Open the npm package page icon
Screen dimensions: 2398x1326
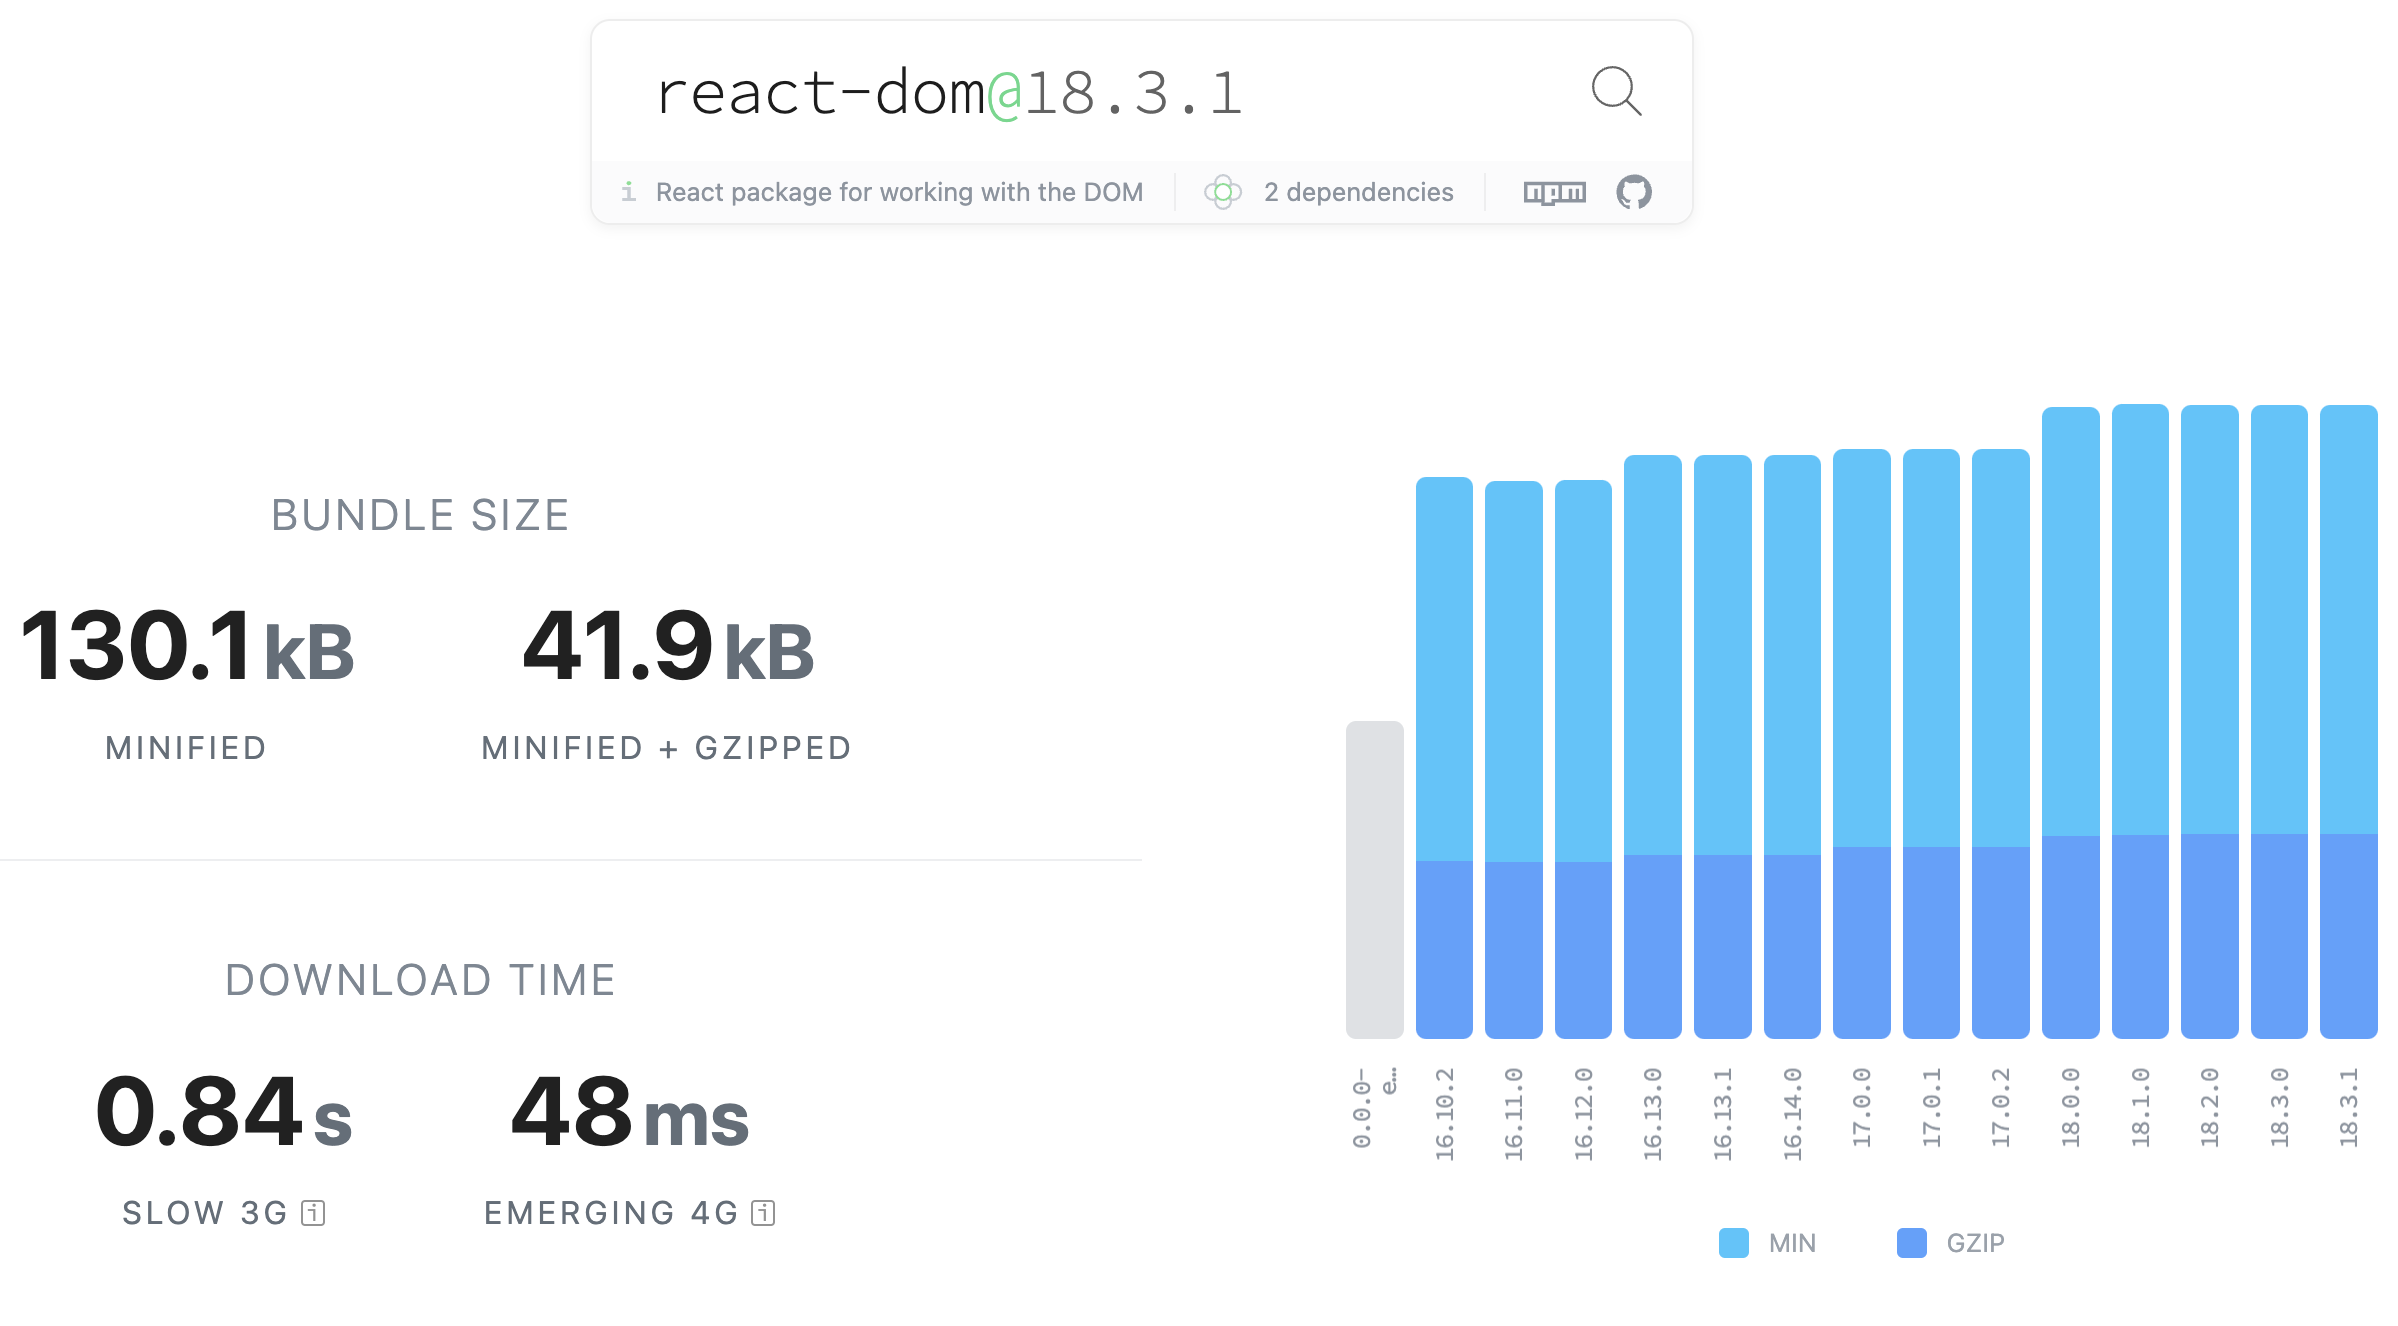(x=1554, y=192)
